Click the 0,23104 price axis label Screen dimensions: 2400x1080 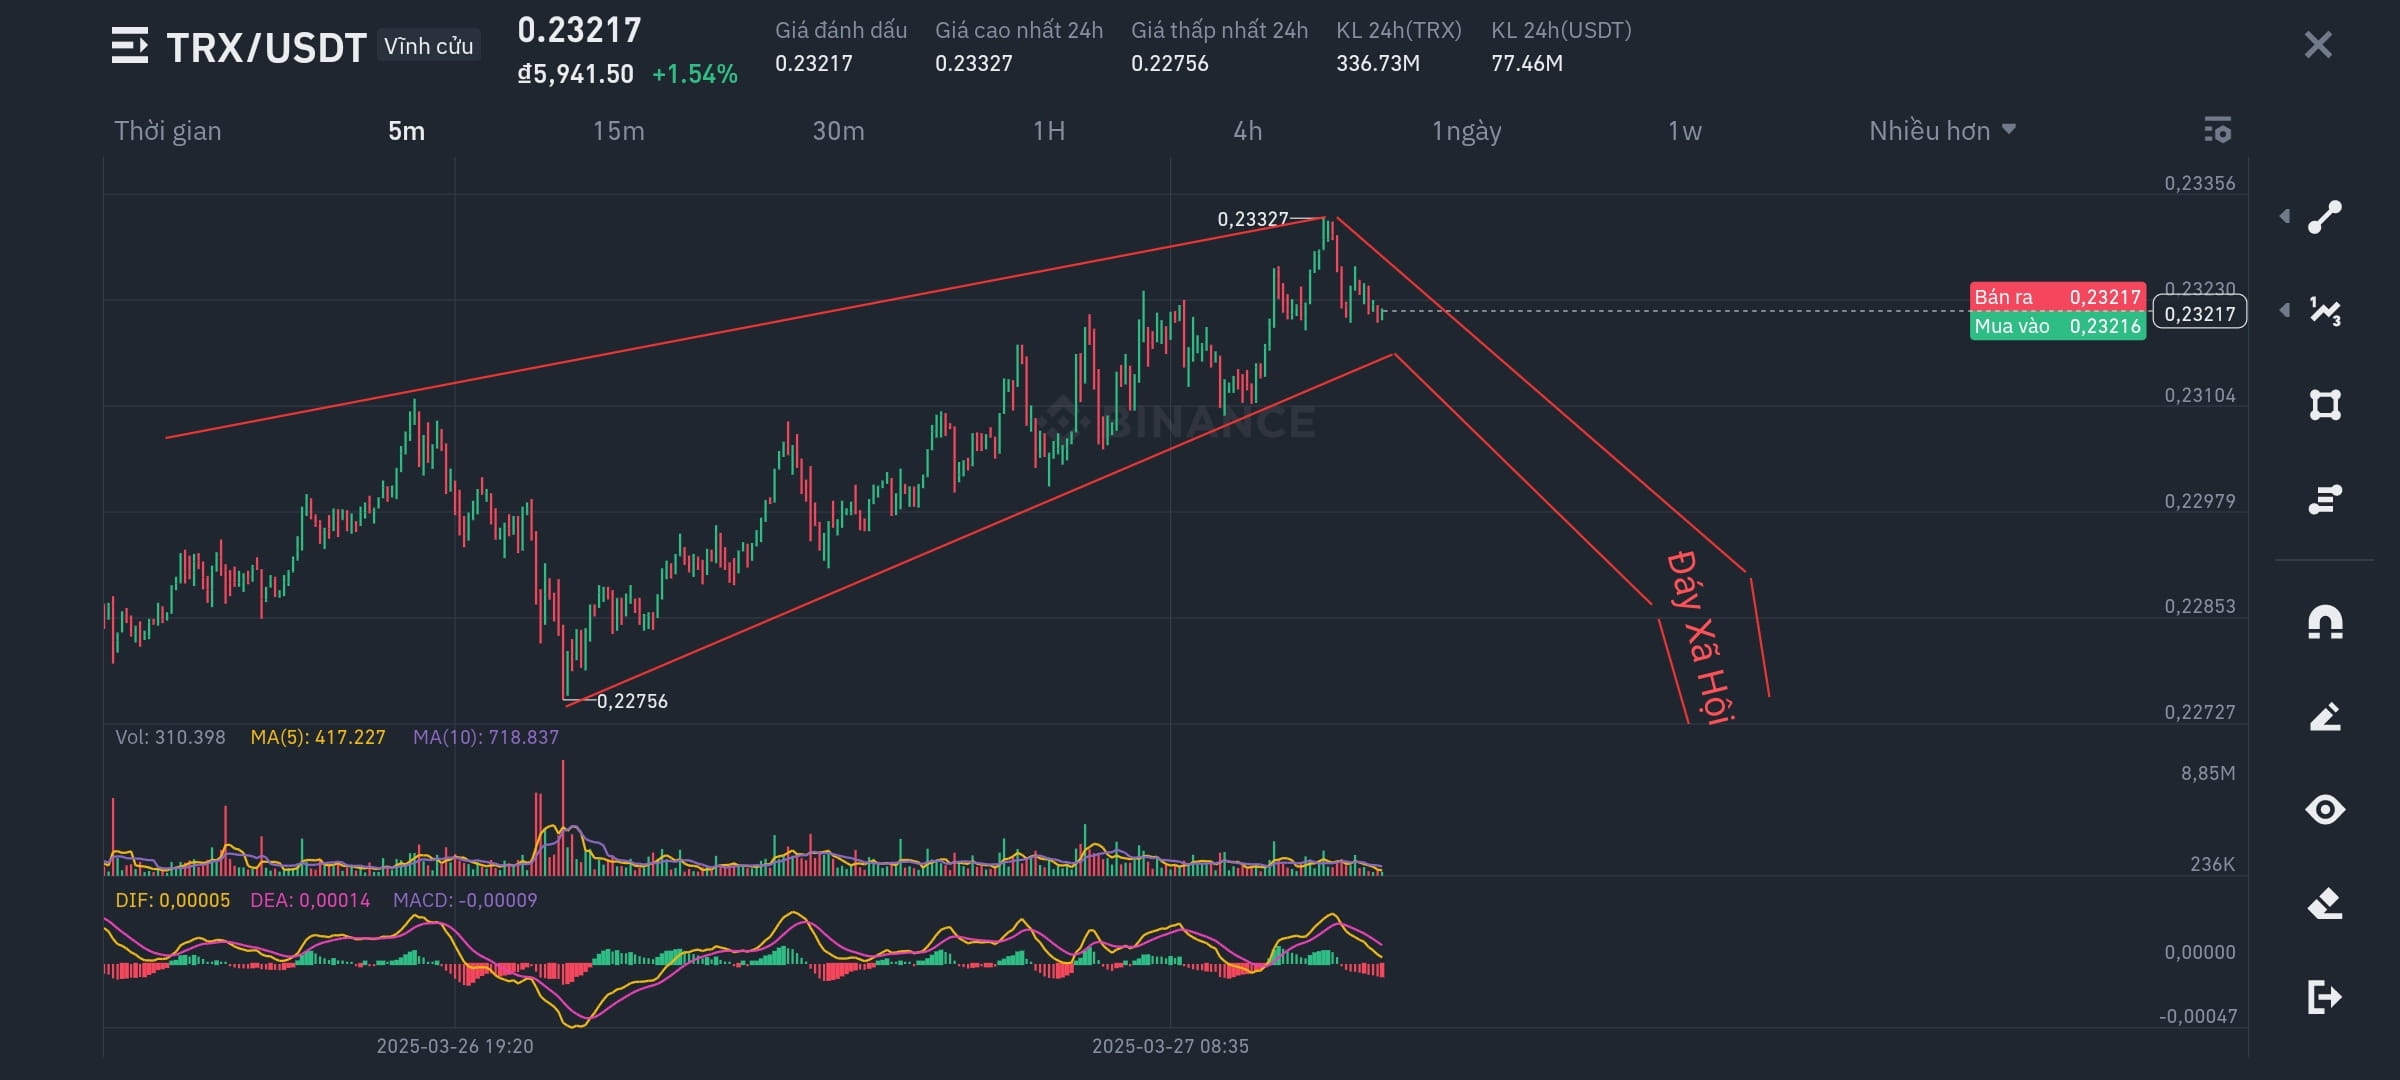click(2199, 395)
